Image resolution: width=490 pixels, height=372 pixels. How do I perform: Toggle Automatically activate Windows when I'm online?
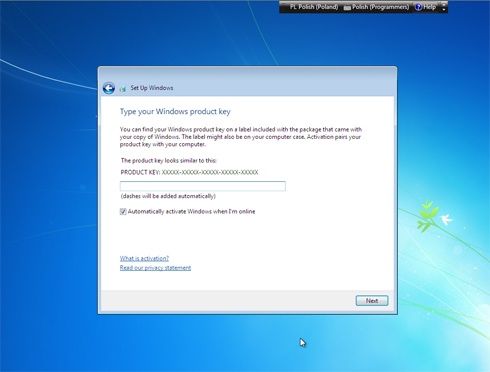(x=123, y=212)
